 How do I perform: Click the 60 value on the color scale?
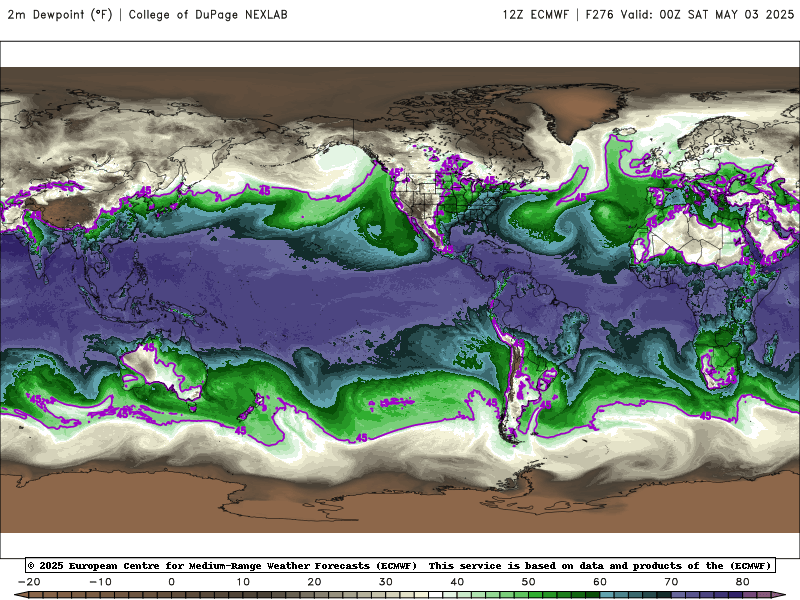point(600,582)
